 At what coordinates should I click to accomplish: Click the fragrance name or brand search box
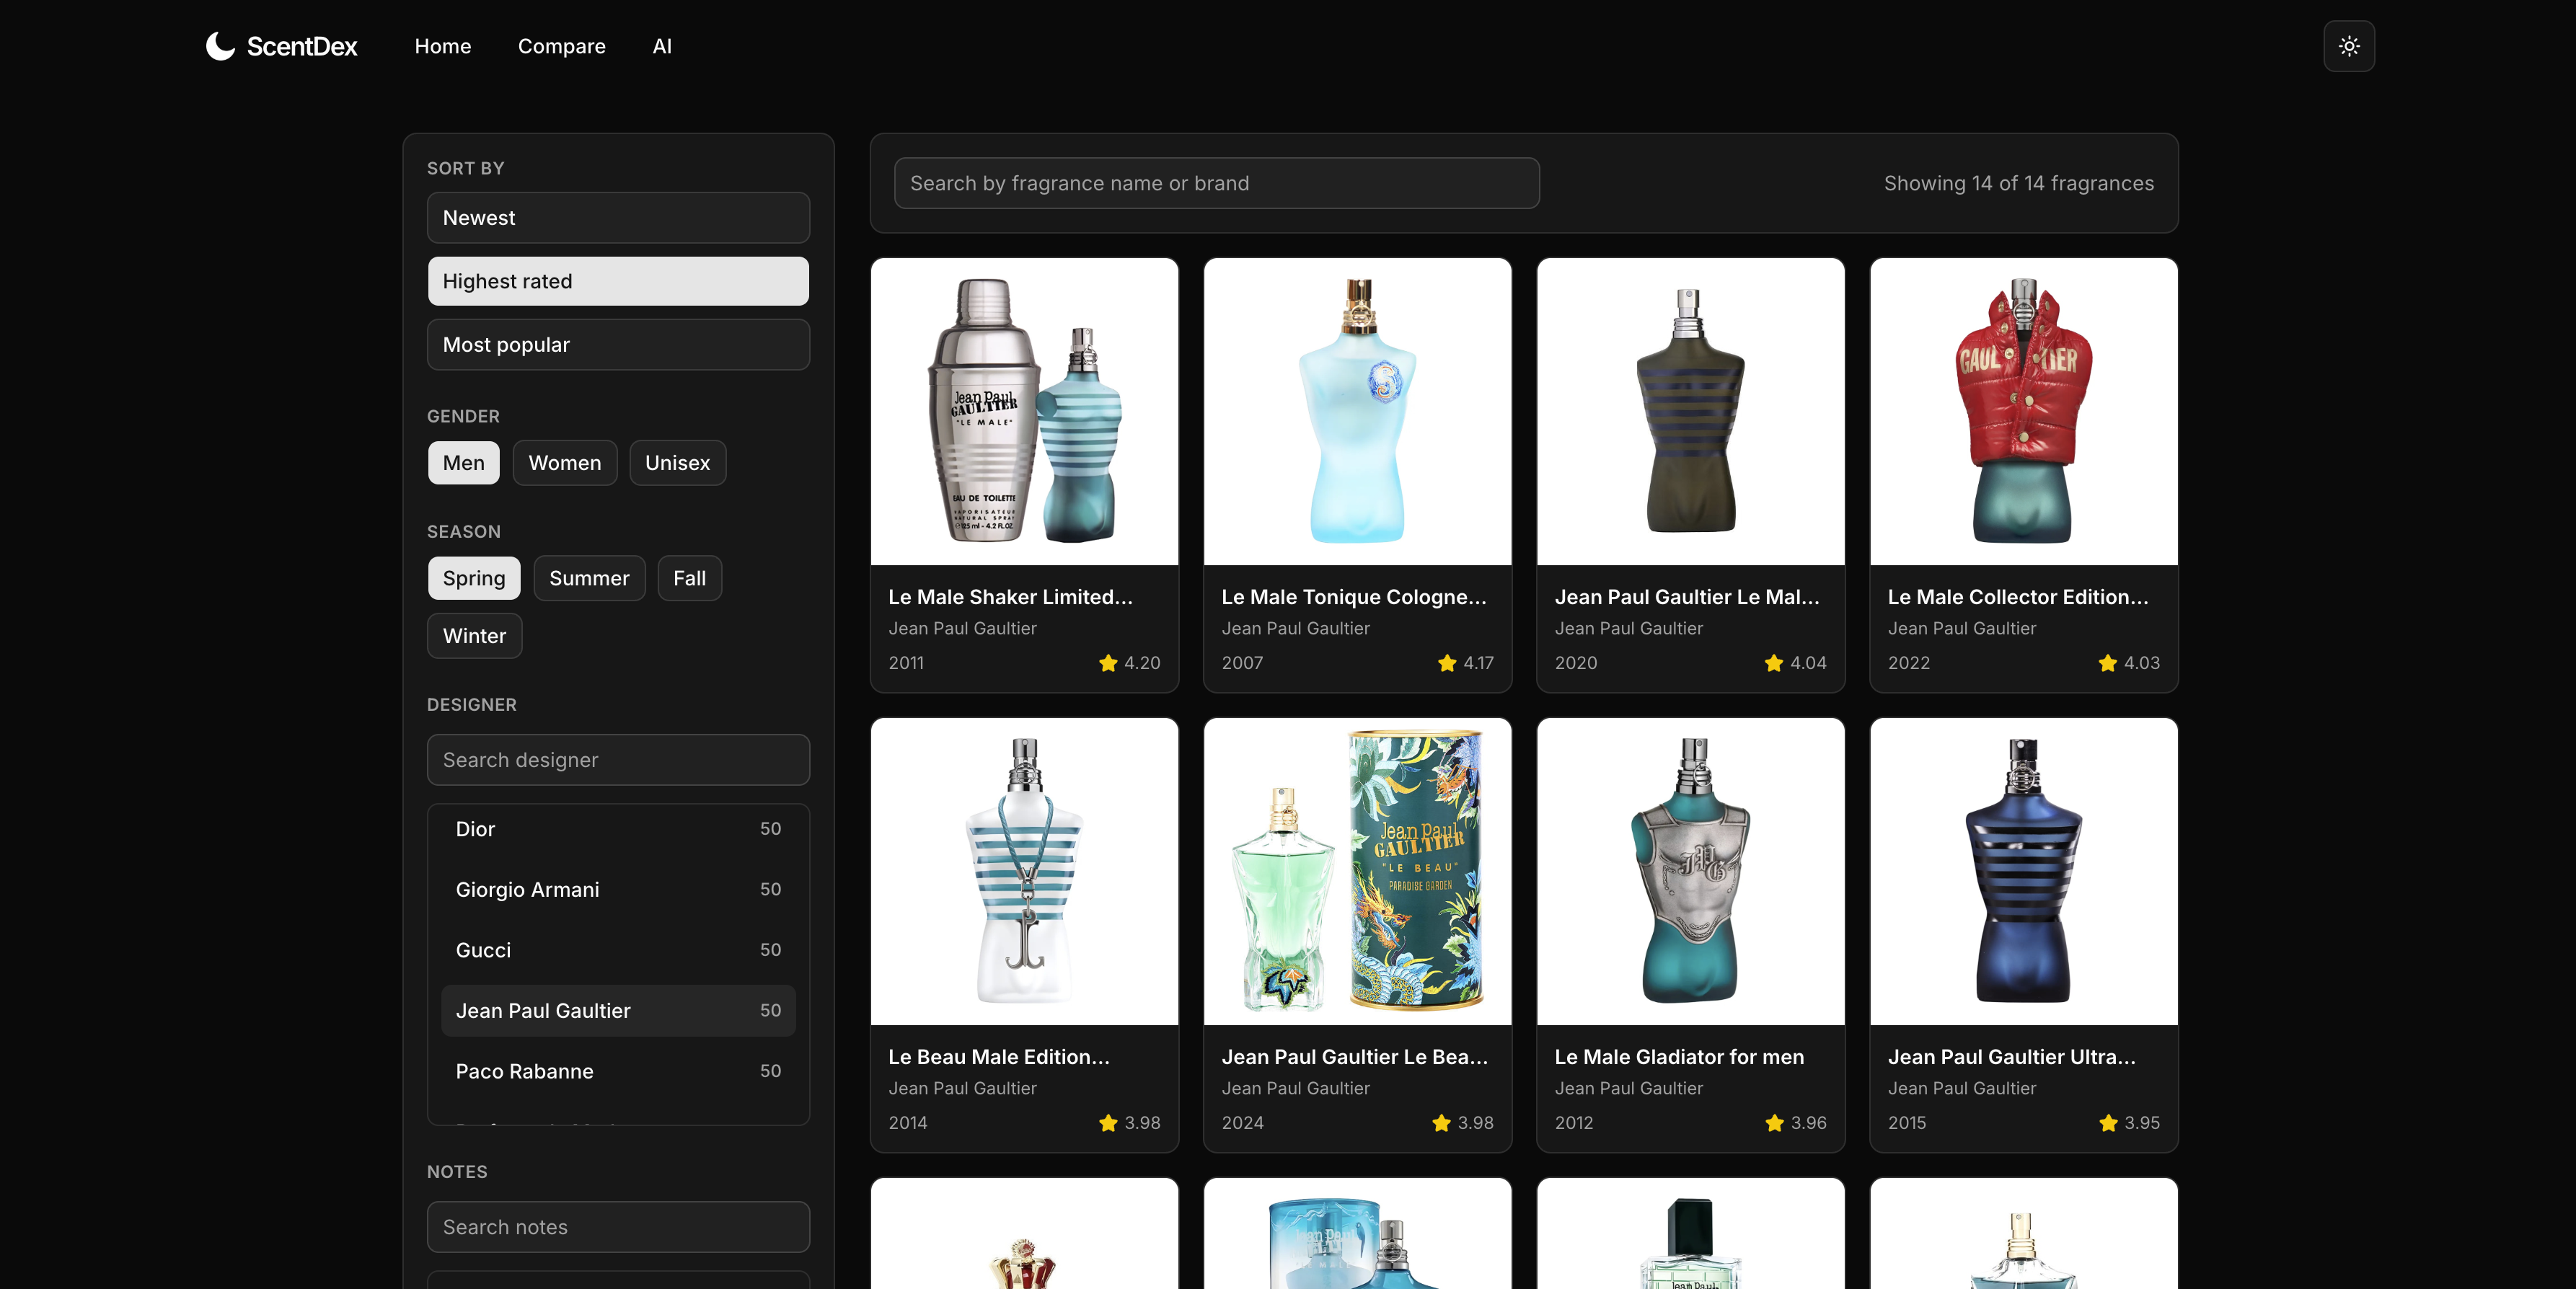click(1216, 183)
